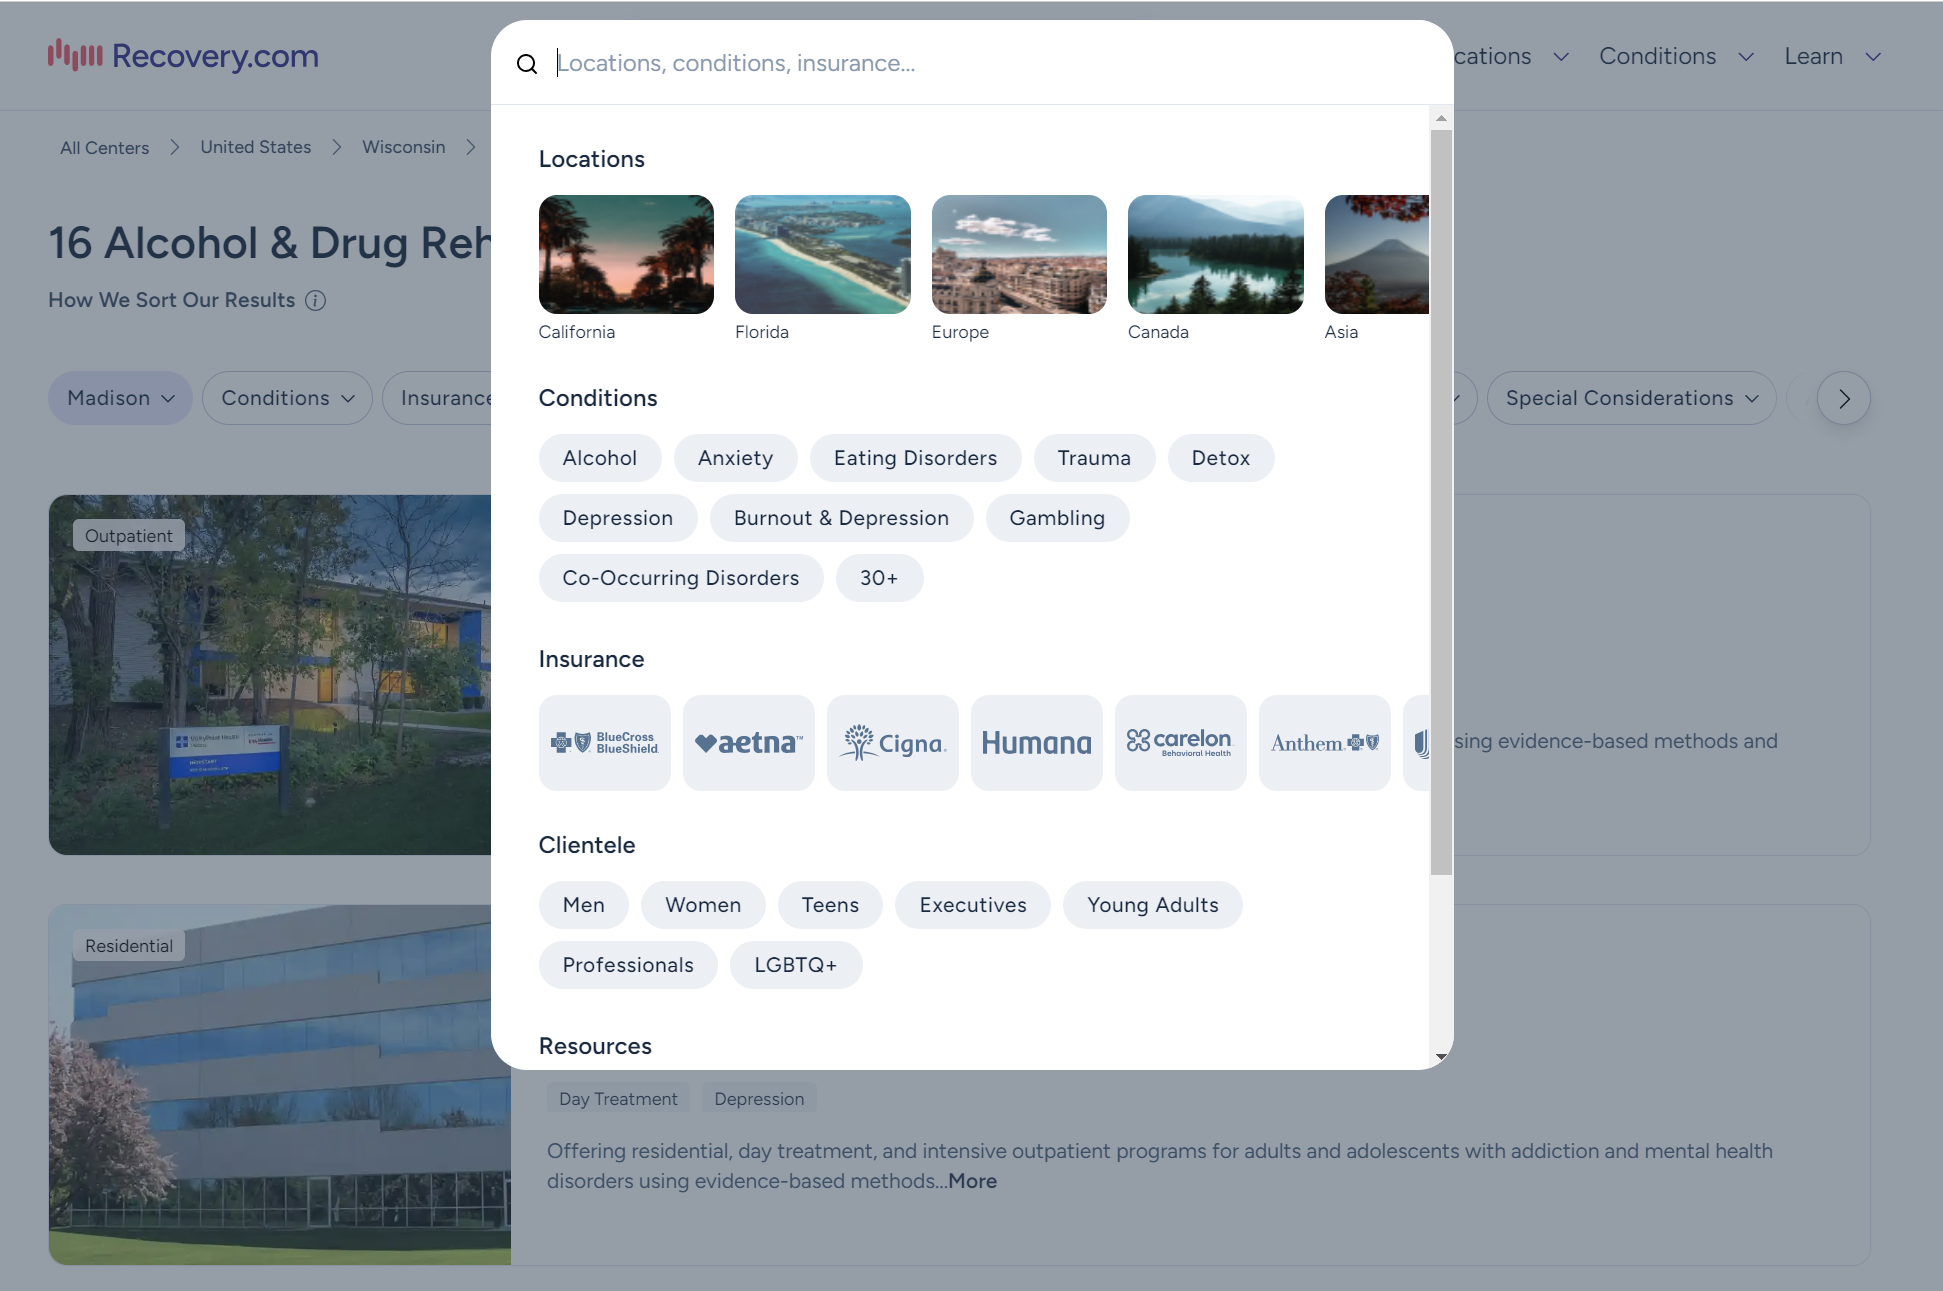Select the BlueCross BlueShield insurance logo

pyautogui.click(x=605, y=743)
